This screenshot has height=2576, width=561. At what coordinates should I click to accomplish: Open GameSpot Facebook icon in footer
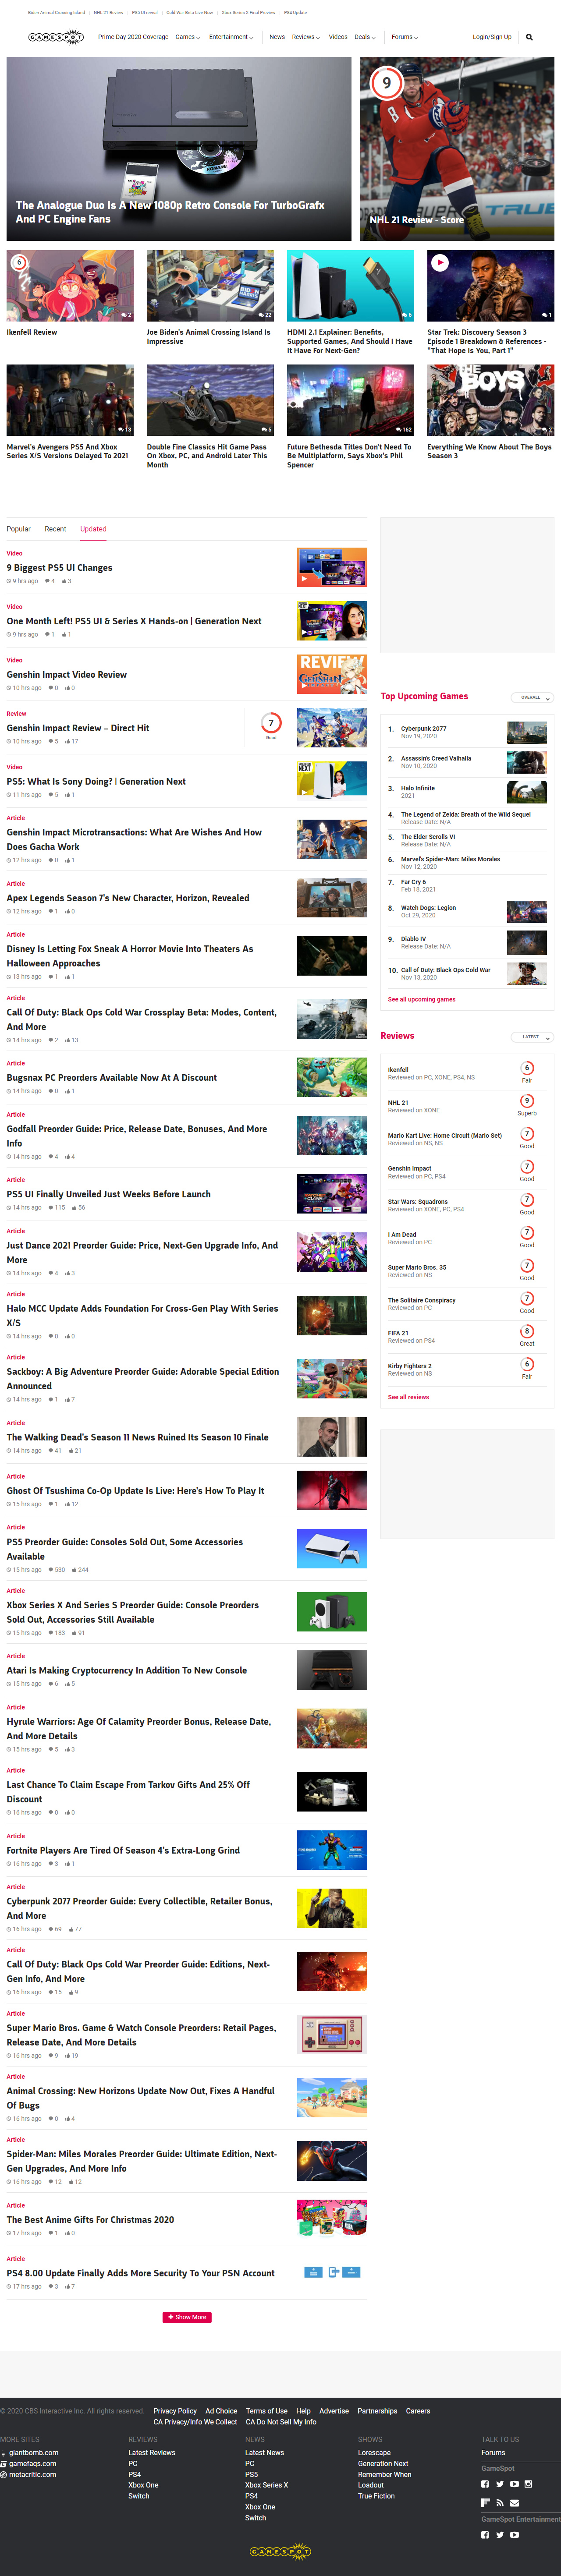485,2484
